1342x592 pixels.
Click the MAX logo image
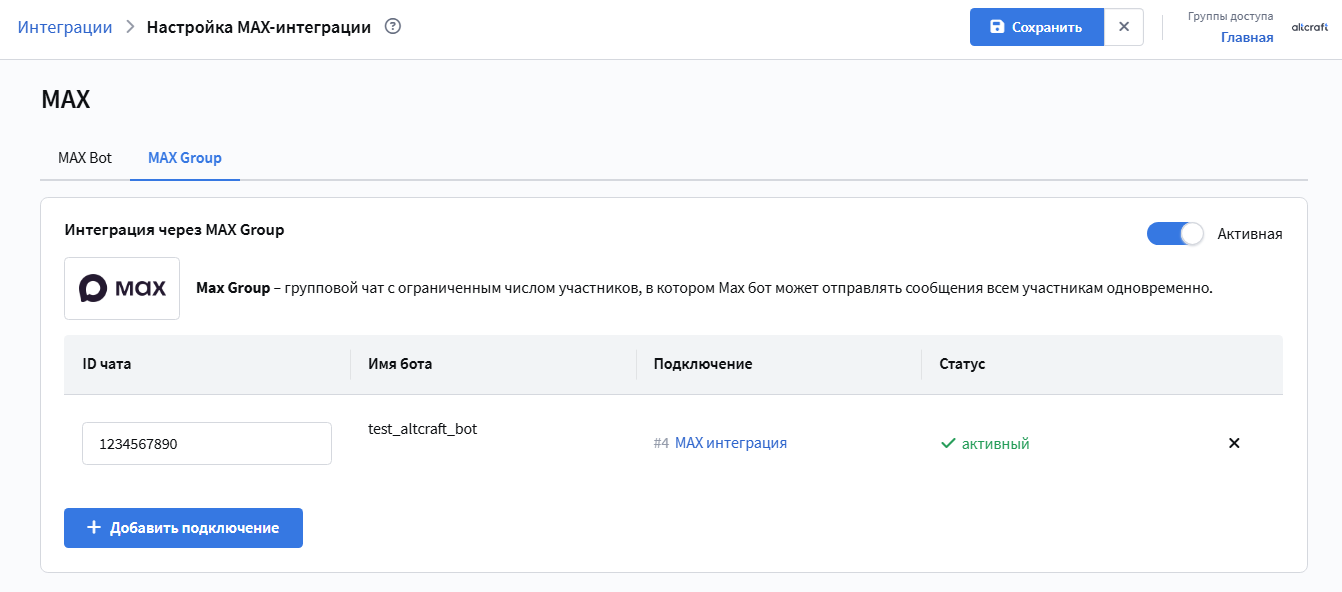(122, 288)
